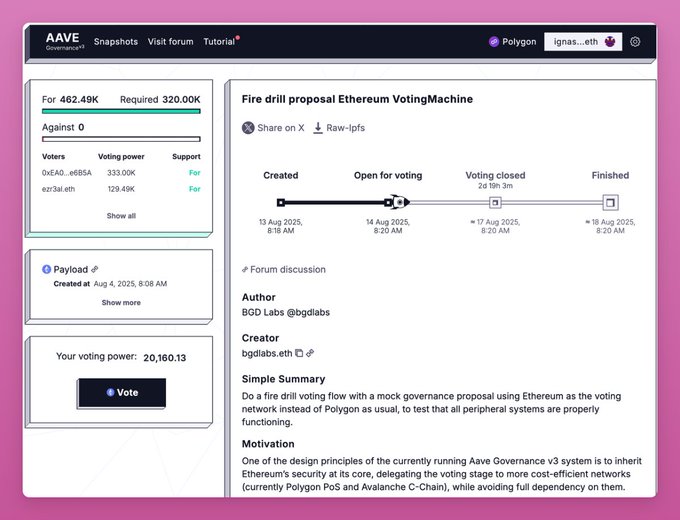680x520 pixels.
Task: Expand voters list with Show all
Action: [121, 216]
